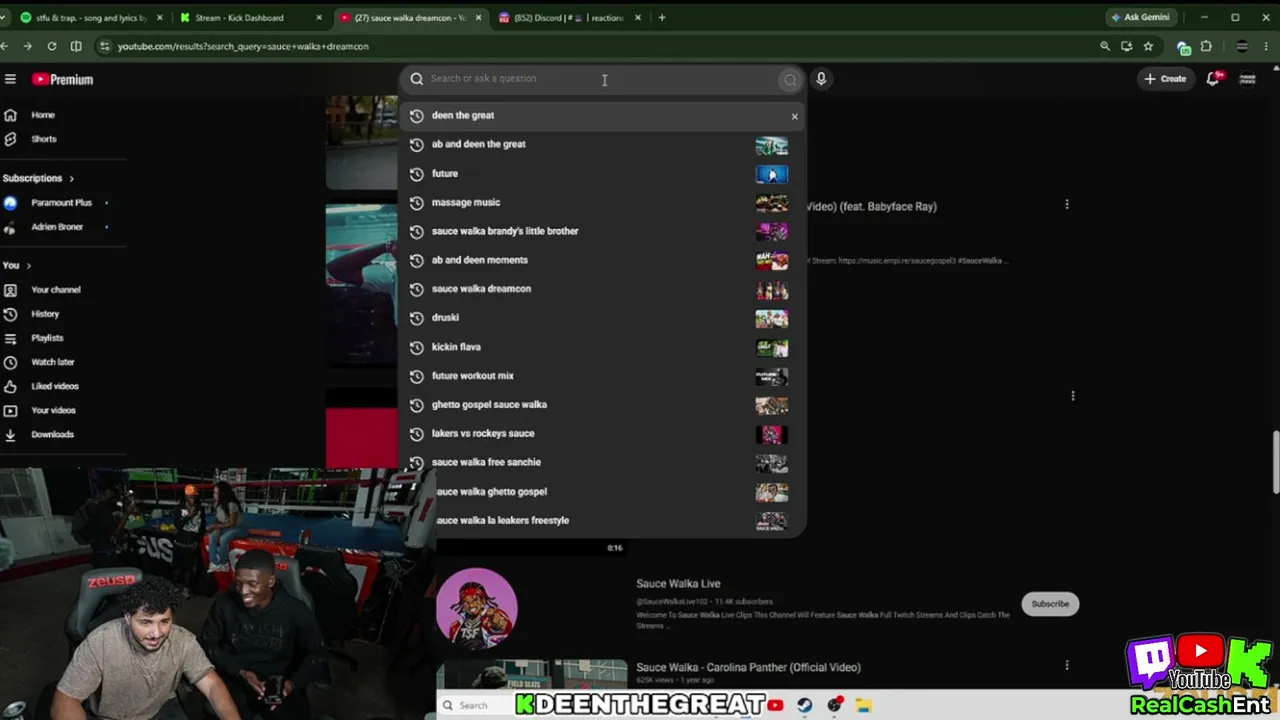Click the Create button
Screen dimensions: 1280x720
(1165, 79)
